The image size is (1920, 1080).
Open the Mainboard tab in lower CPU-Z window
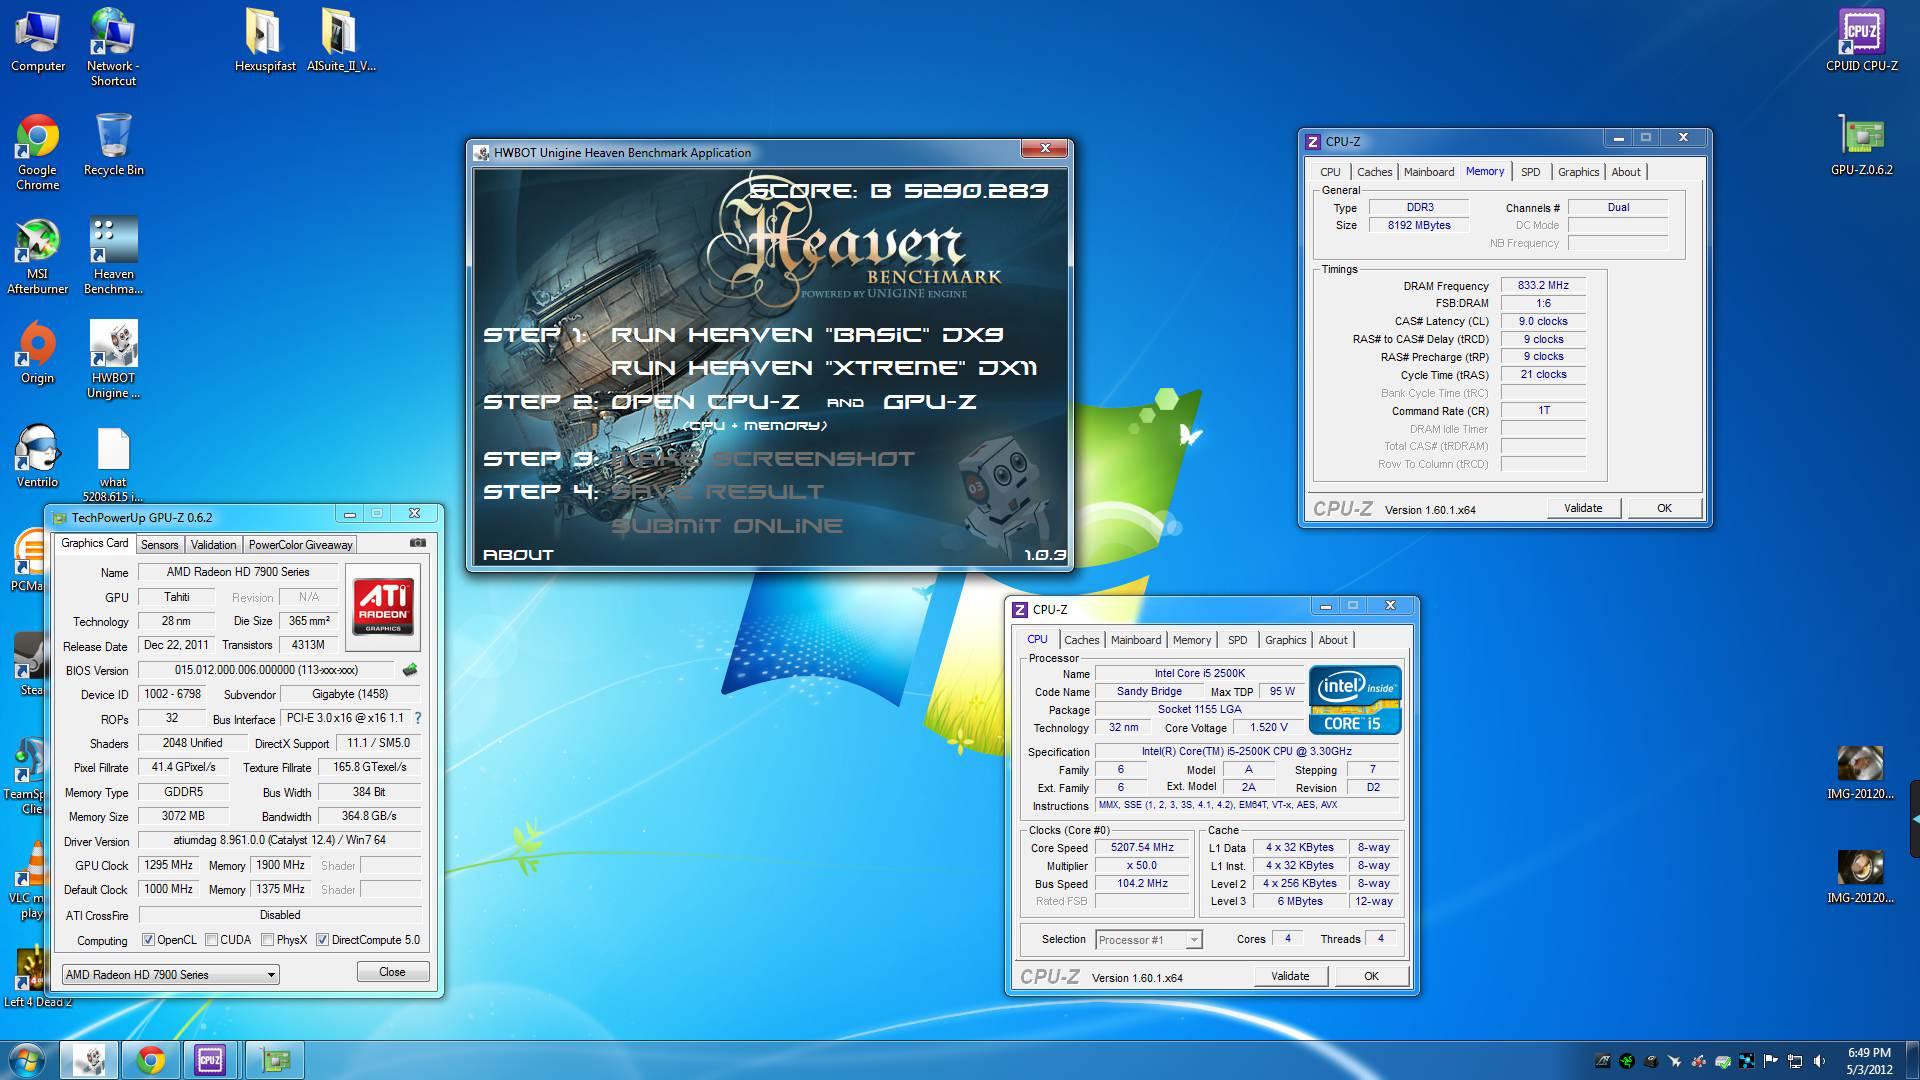pyautogui.click(x=1135, y=640)
